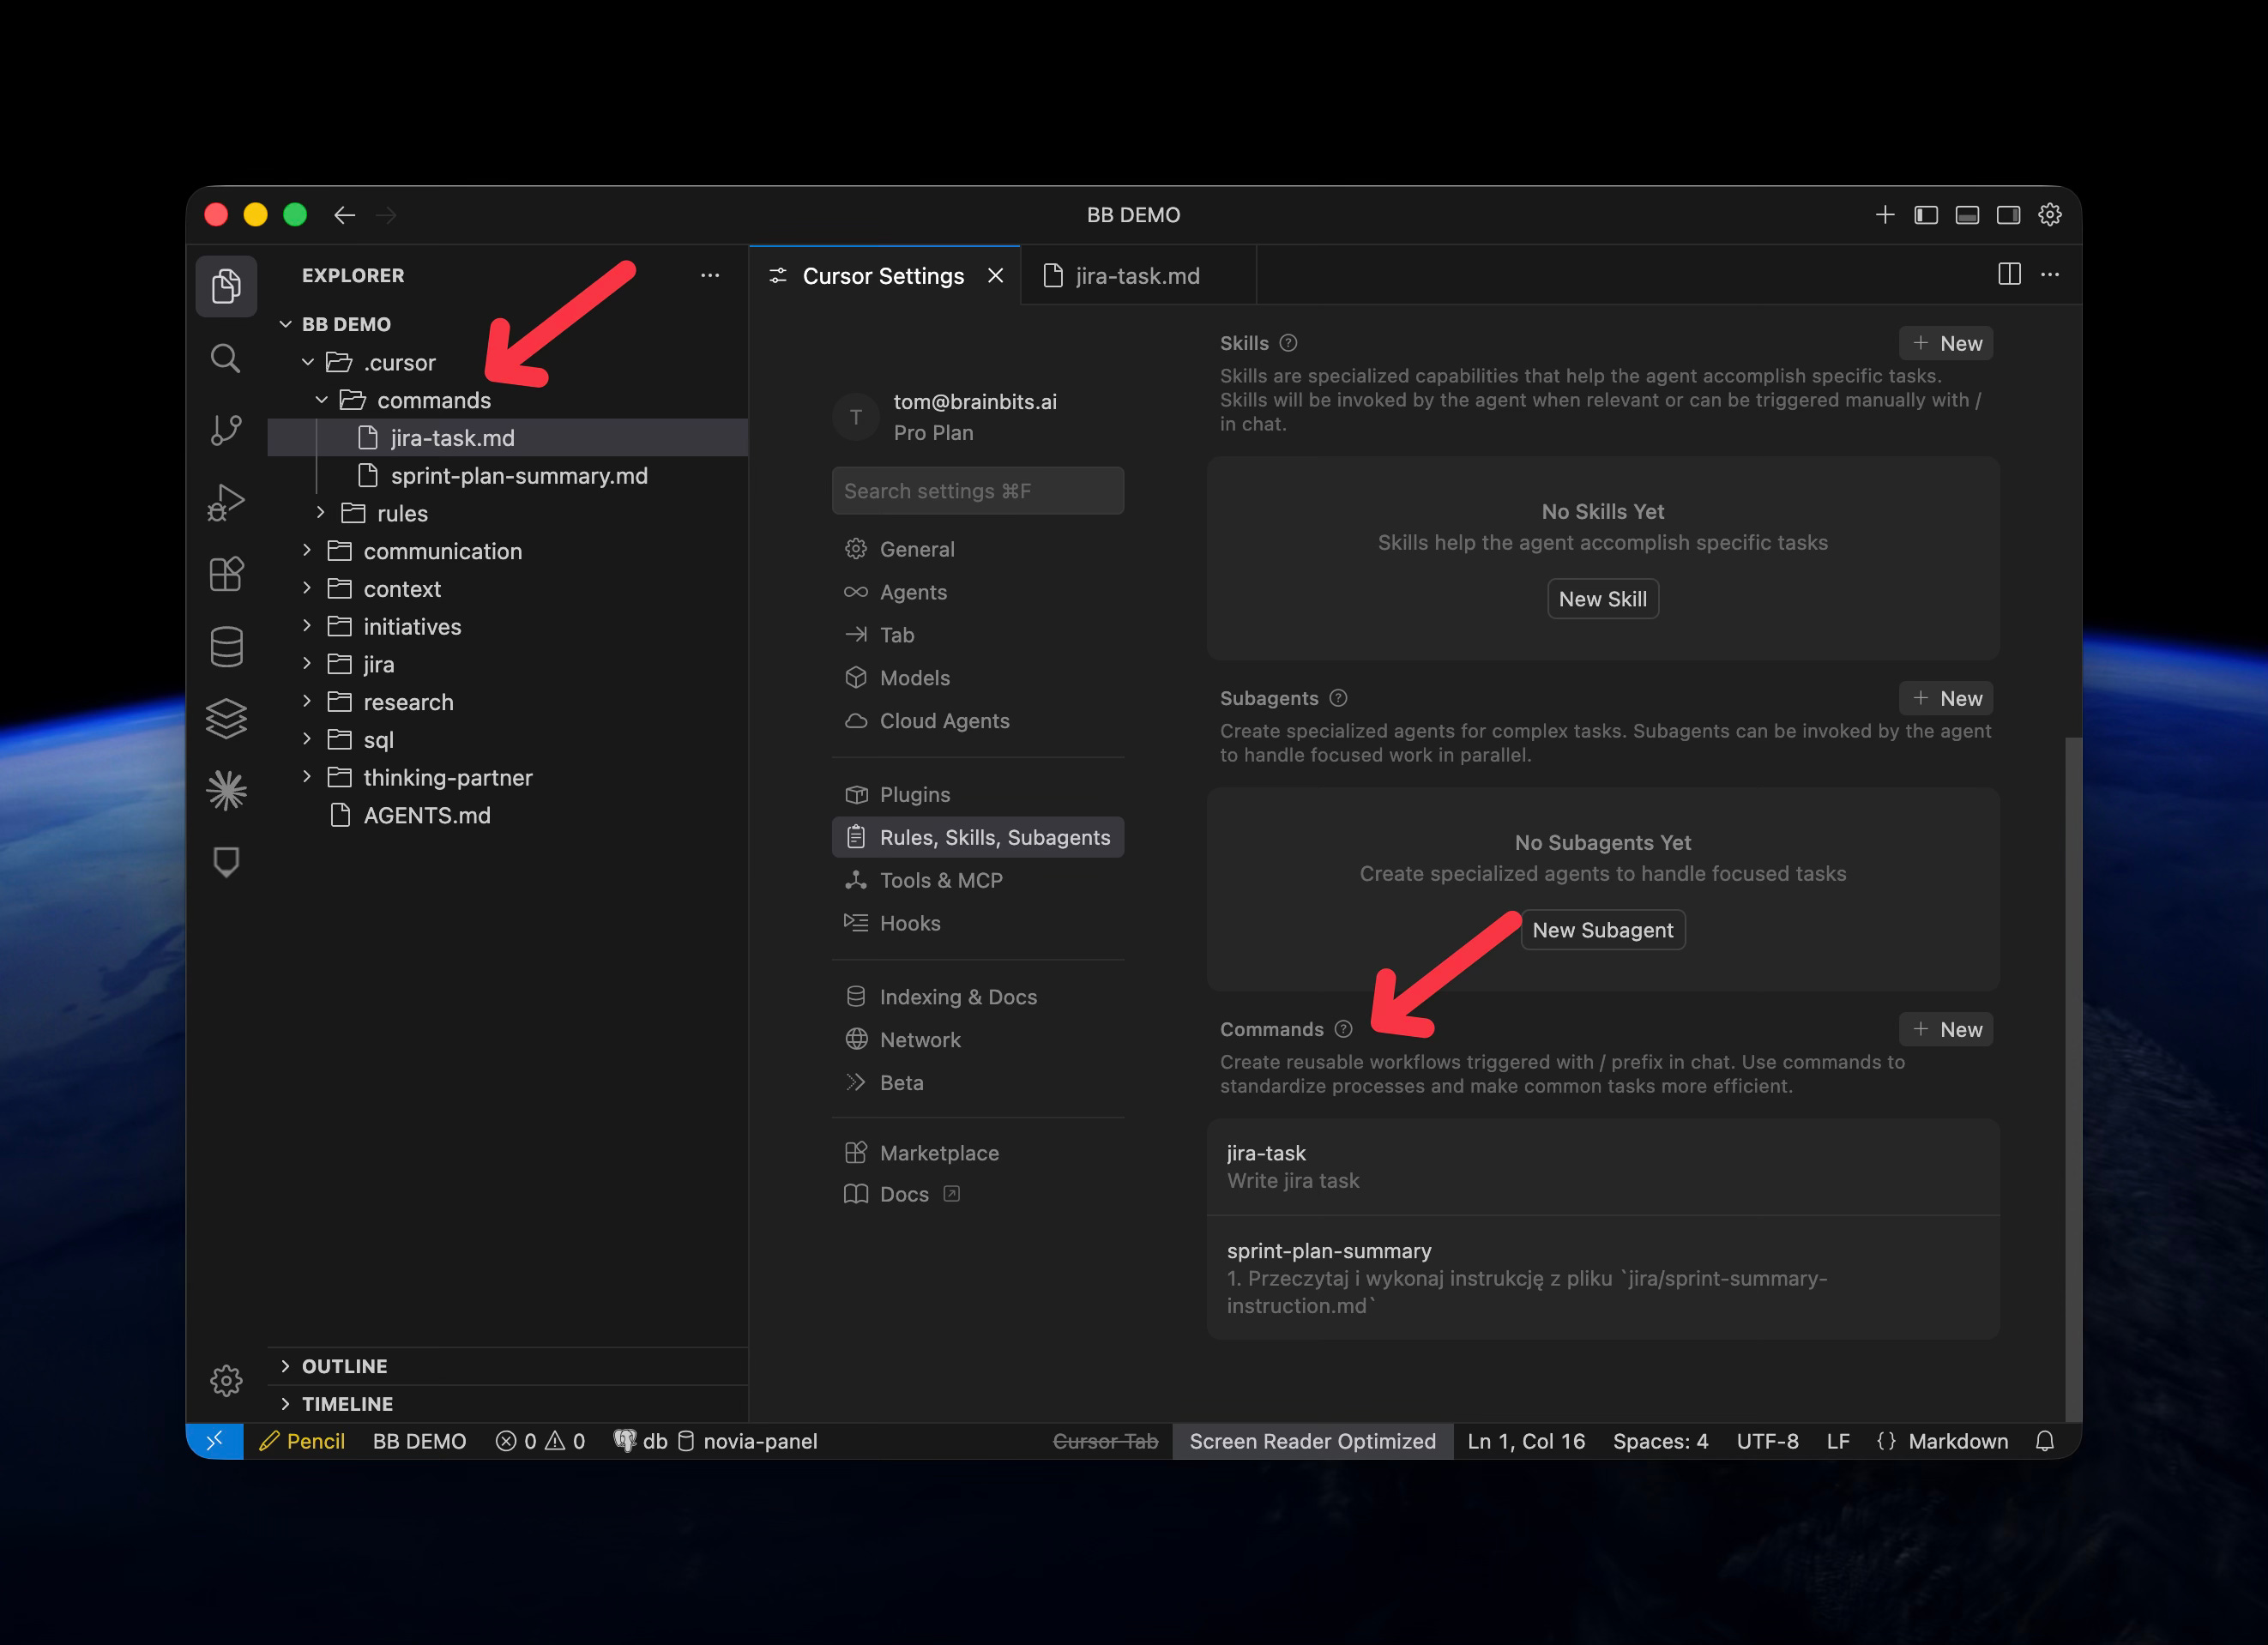Screen dimensions: 2268x1645
Task: Click the Search settings input field
Action: coord(977,491)
